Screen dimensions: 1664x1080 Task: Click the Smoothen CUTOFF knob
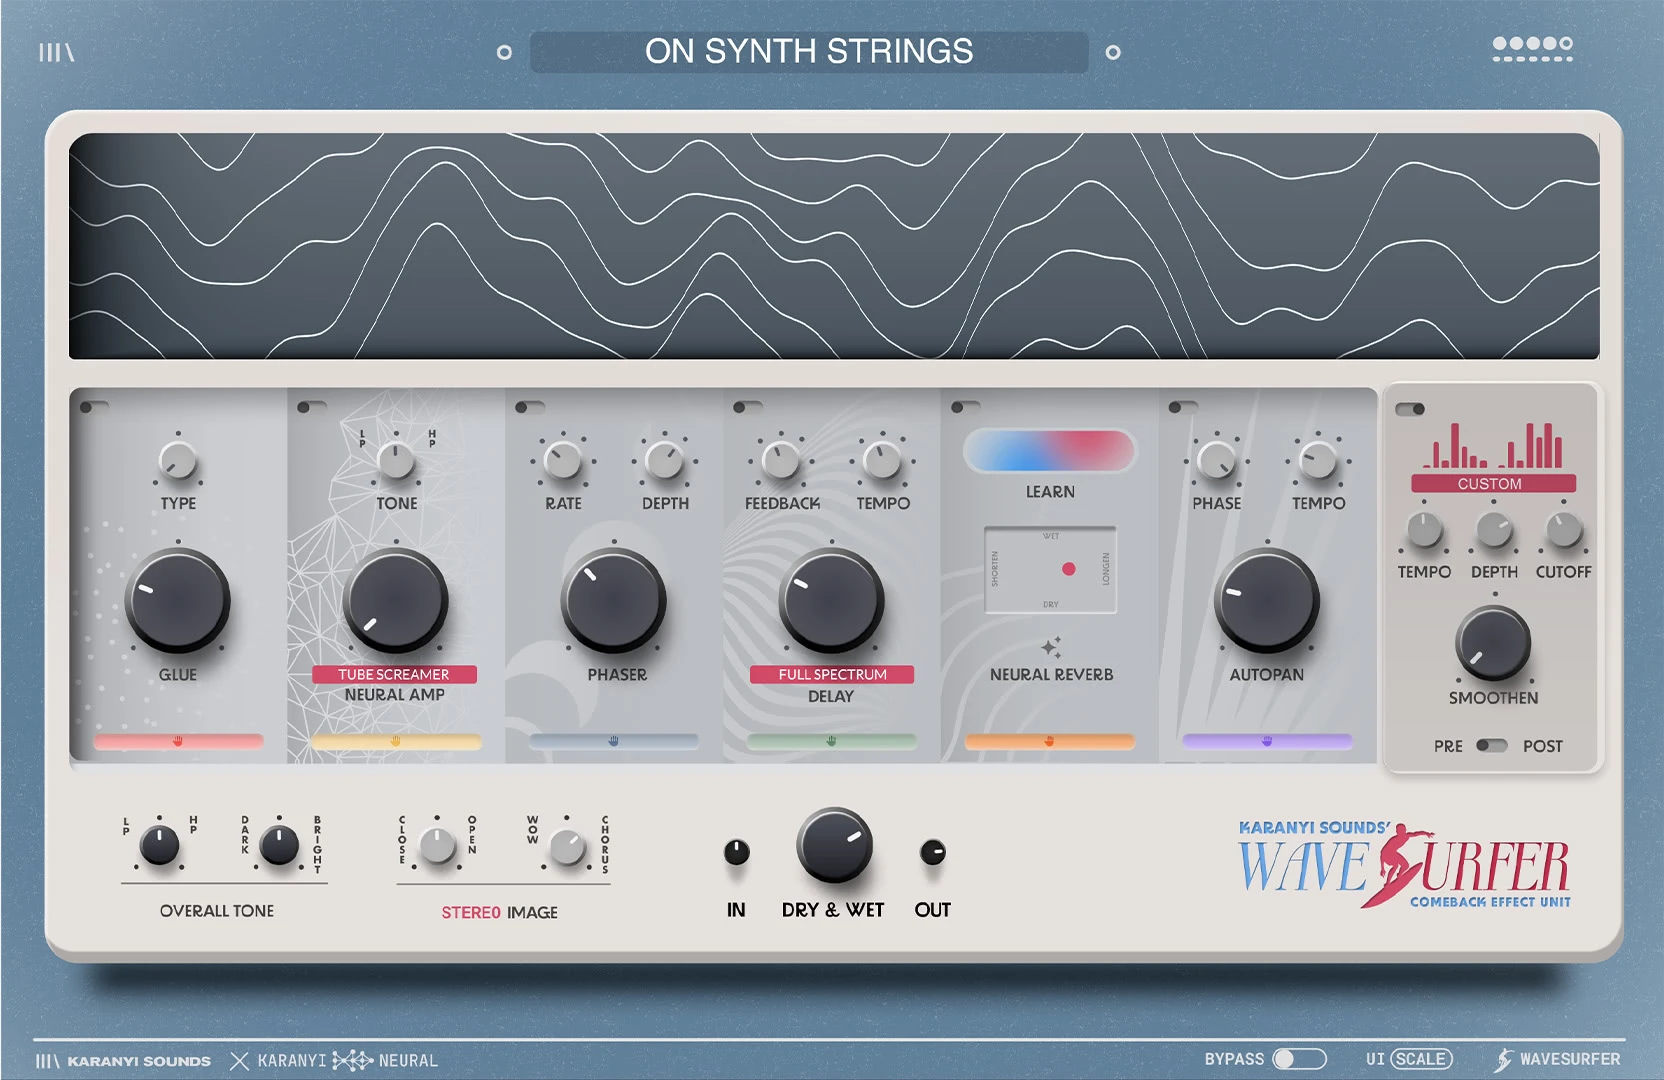[x=1563, y=530]
